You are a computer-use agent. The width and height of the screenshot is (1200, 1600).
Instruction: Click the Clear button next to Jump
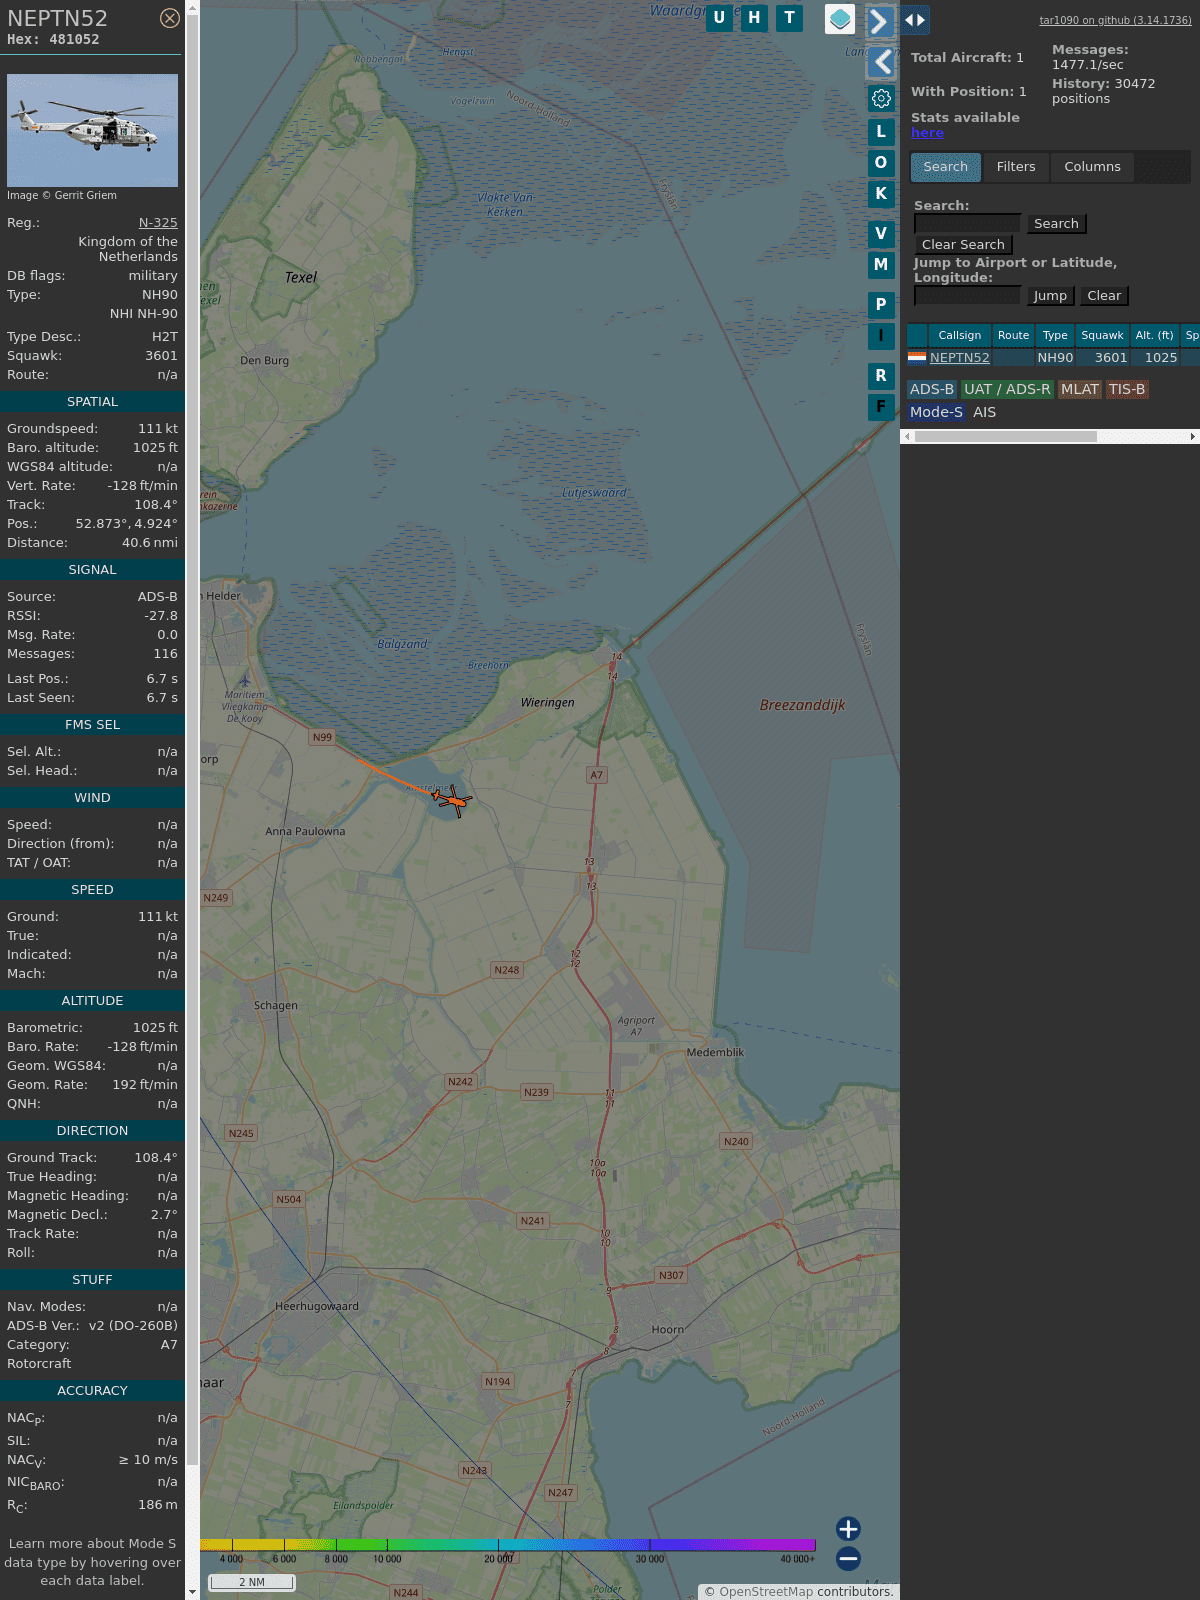[1104, 296]
